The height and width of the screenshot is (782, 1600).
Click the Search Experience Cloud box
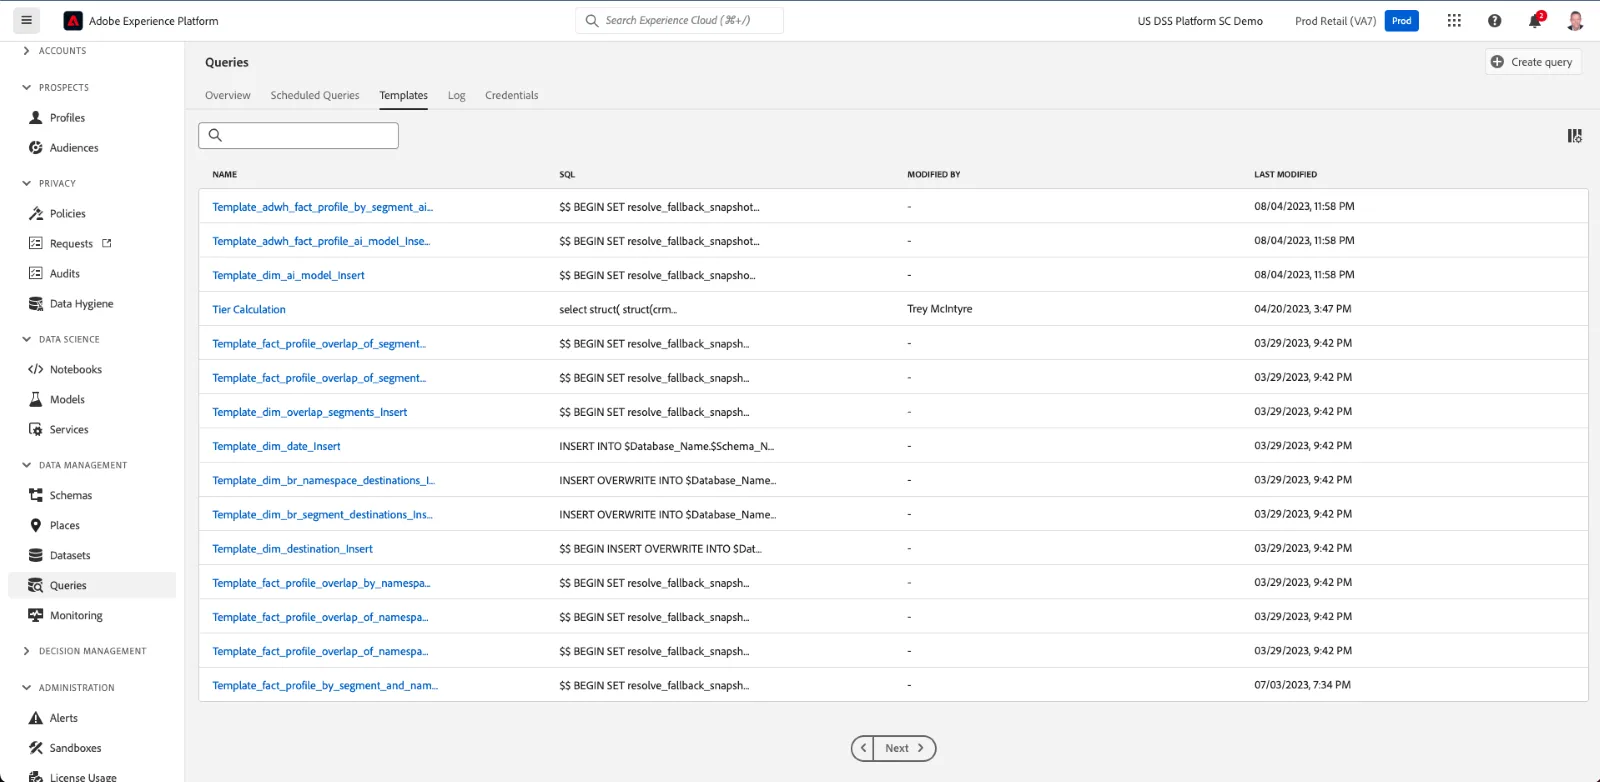coord(680,21)
